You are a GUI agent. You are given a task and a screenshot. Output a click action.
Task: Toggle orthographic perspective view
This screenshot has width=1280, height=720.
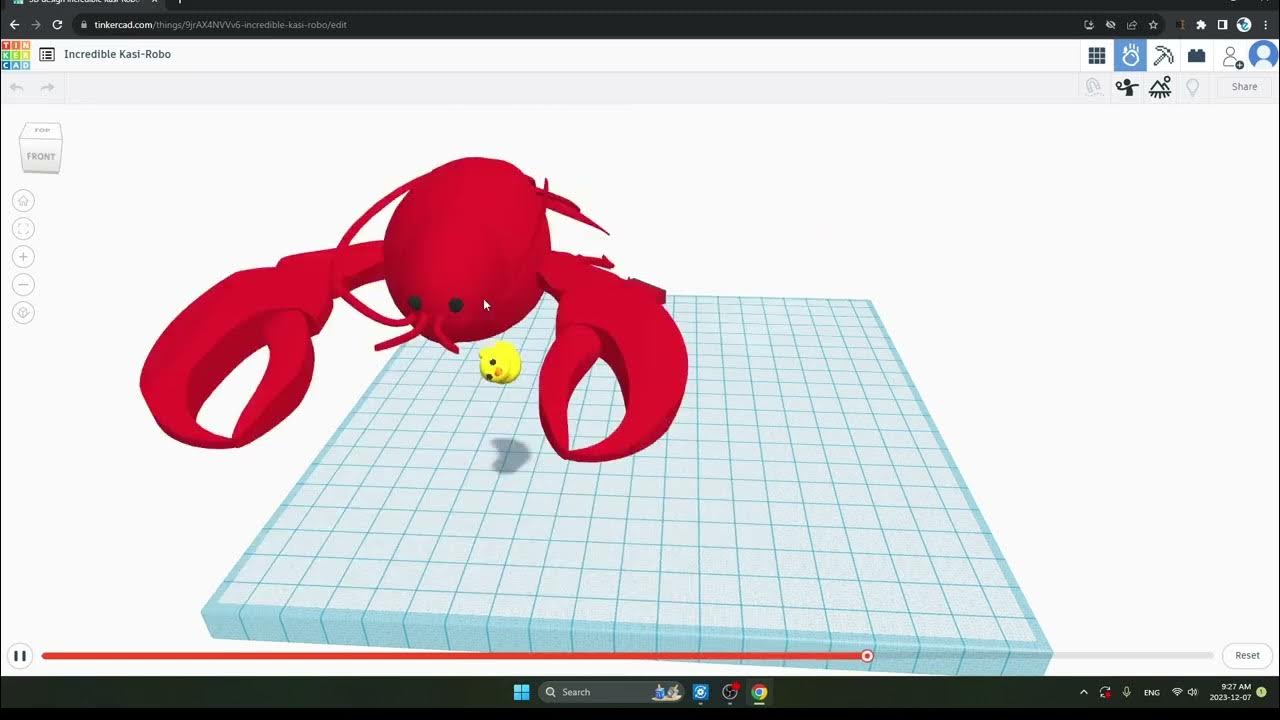point(23,313)
